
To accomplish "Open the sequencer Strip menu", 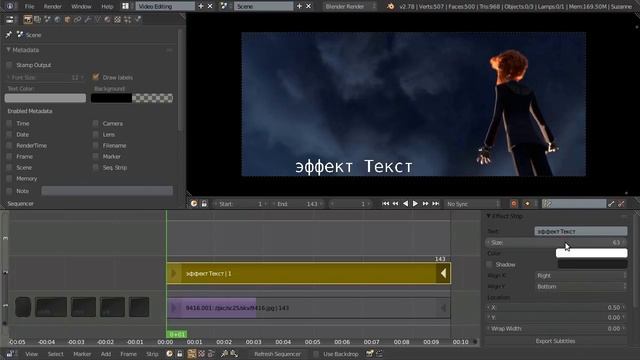I will click(152, 354).
